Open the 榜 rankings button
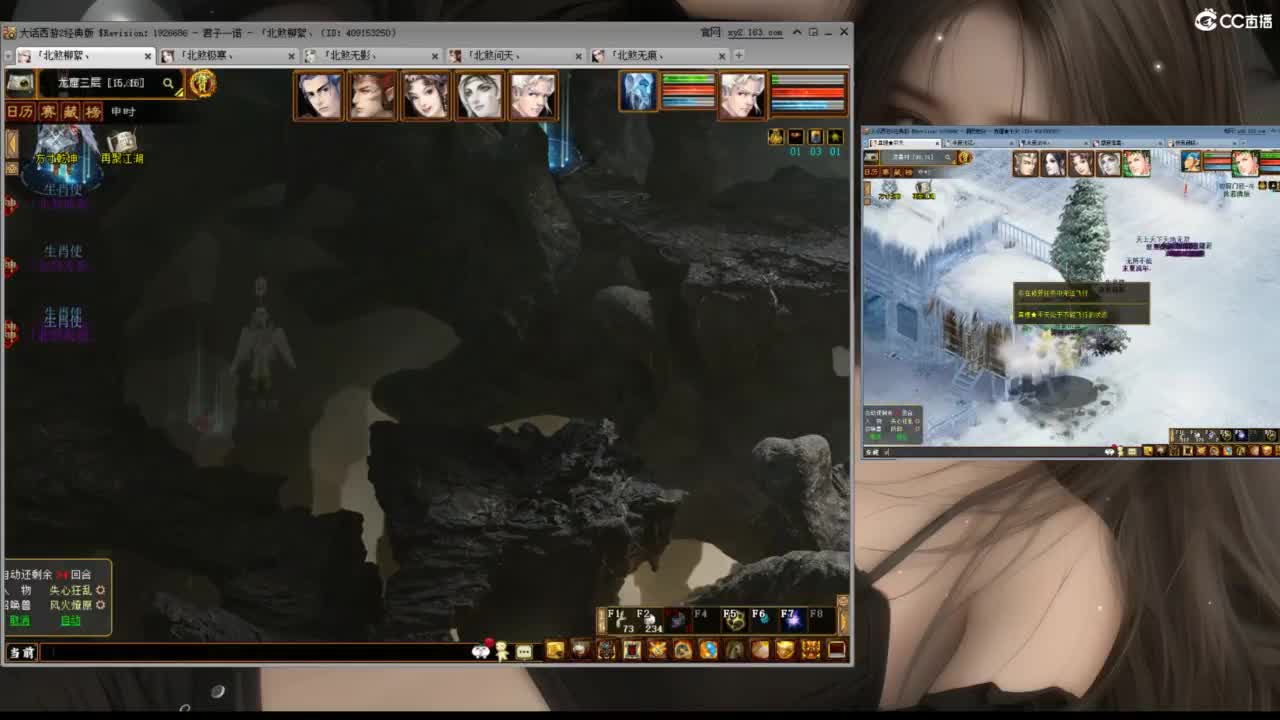1280x720 pixels. point(93,112)
